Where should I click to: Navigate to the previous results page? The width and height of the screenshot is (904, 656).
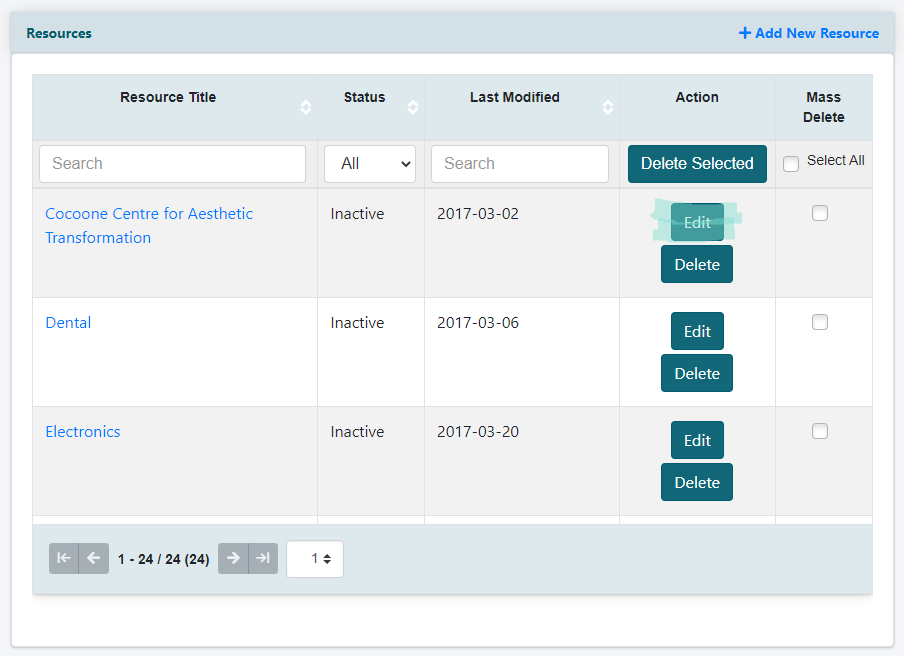[93, 558]
